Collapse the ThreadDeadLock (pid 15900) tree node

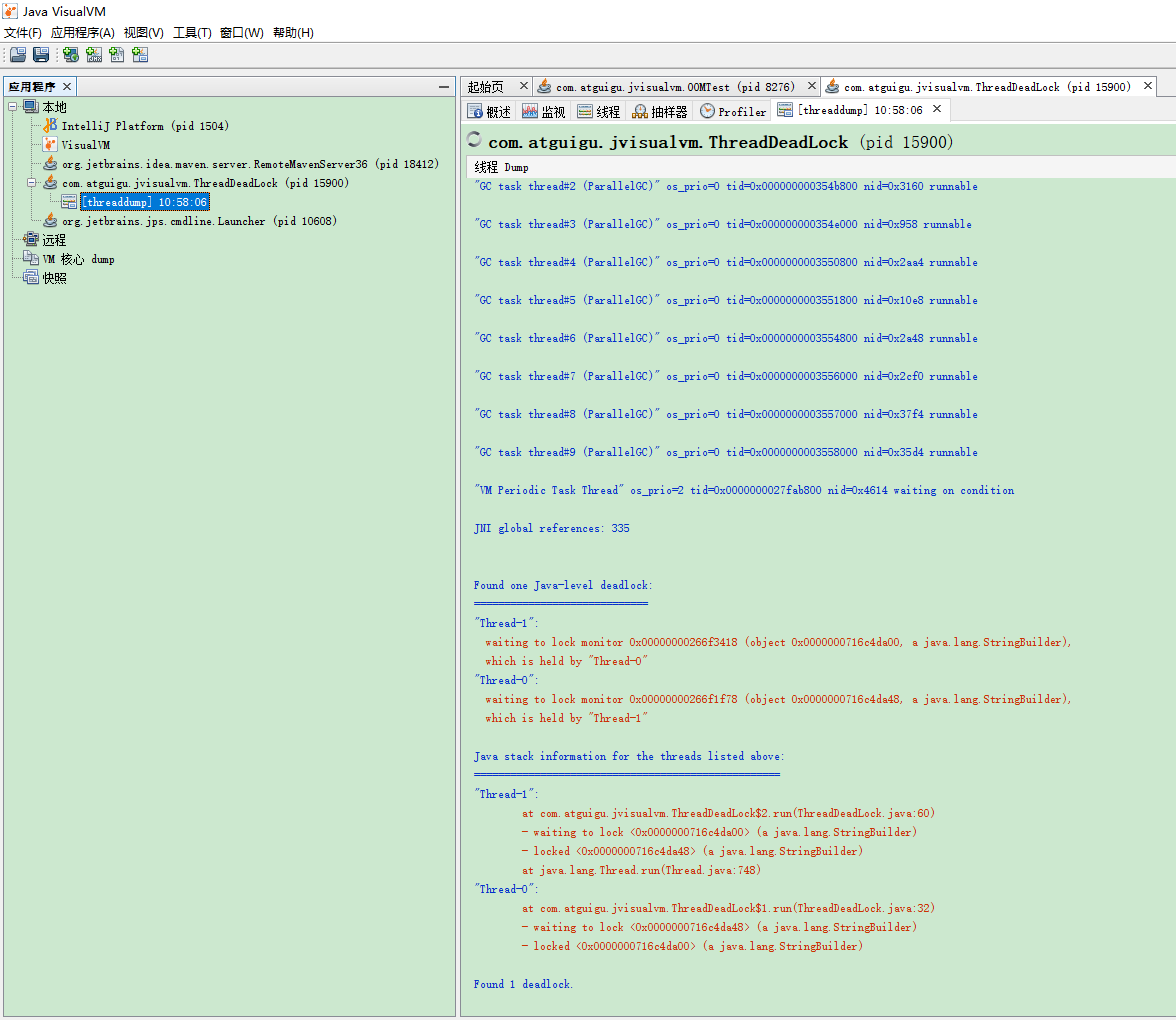(32, 183)
